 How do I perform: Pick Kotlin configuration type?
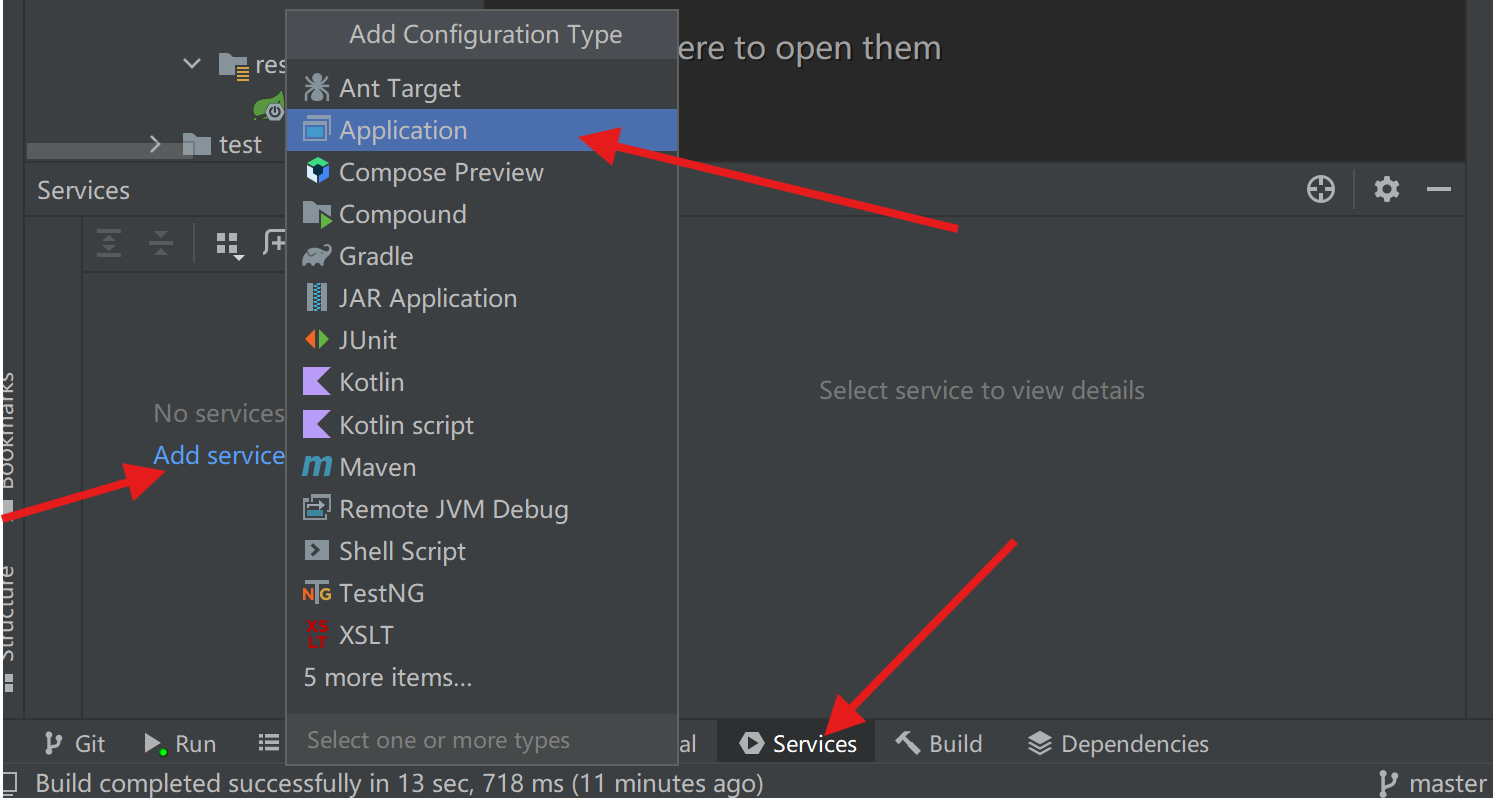tap(482, 382)
